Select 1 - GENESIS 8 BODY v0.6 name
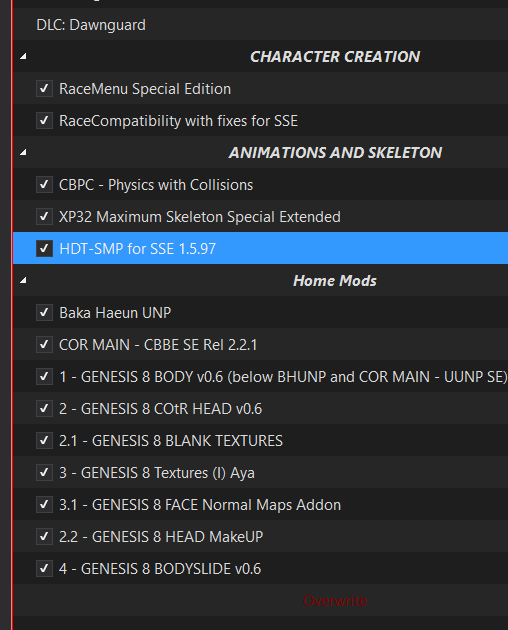The height and width of the screenshot is (630, 508). click(283, 377)
